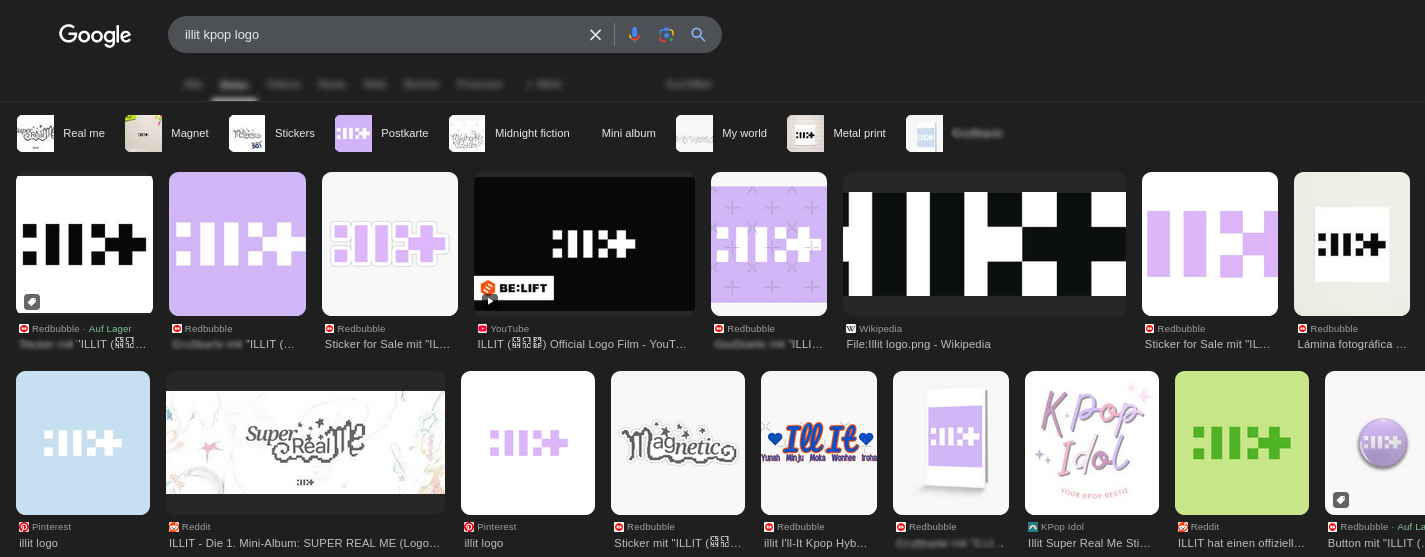Open the green ILLIT logo thumbnail
The width and height of the screenshot is (1425, 557).
(1242, 443)
